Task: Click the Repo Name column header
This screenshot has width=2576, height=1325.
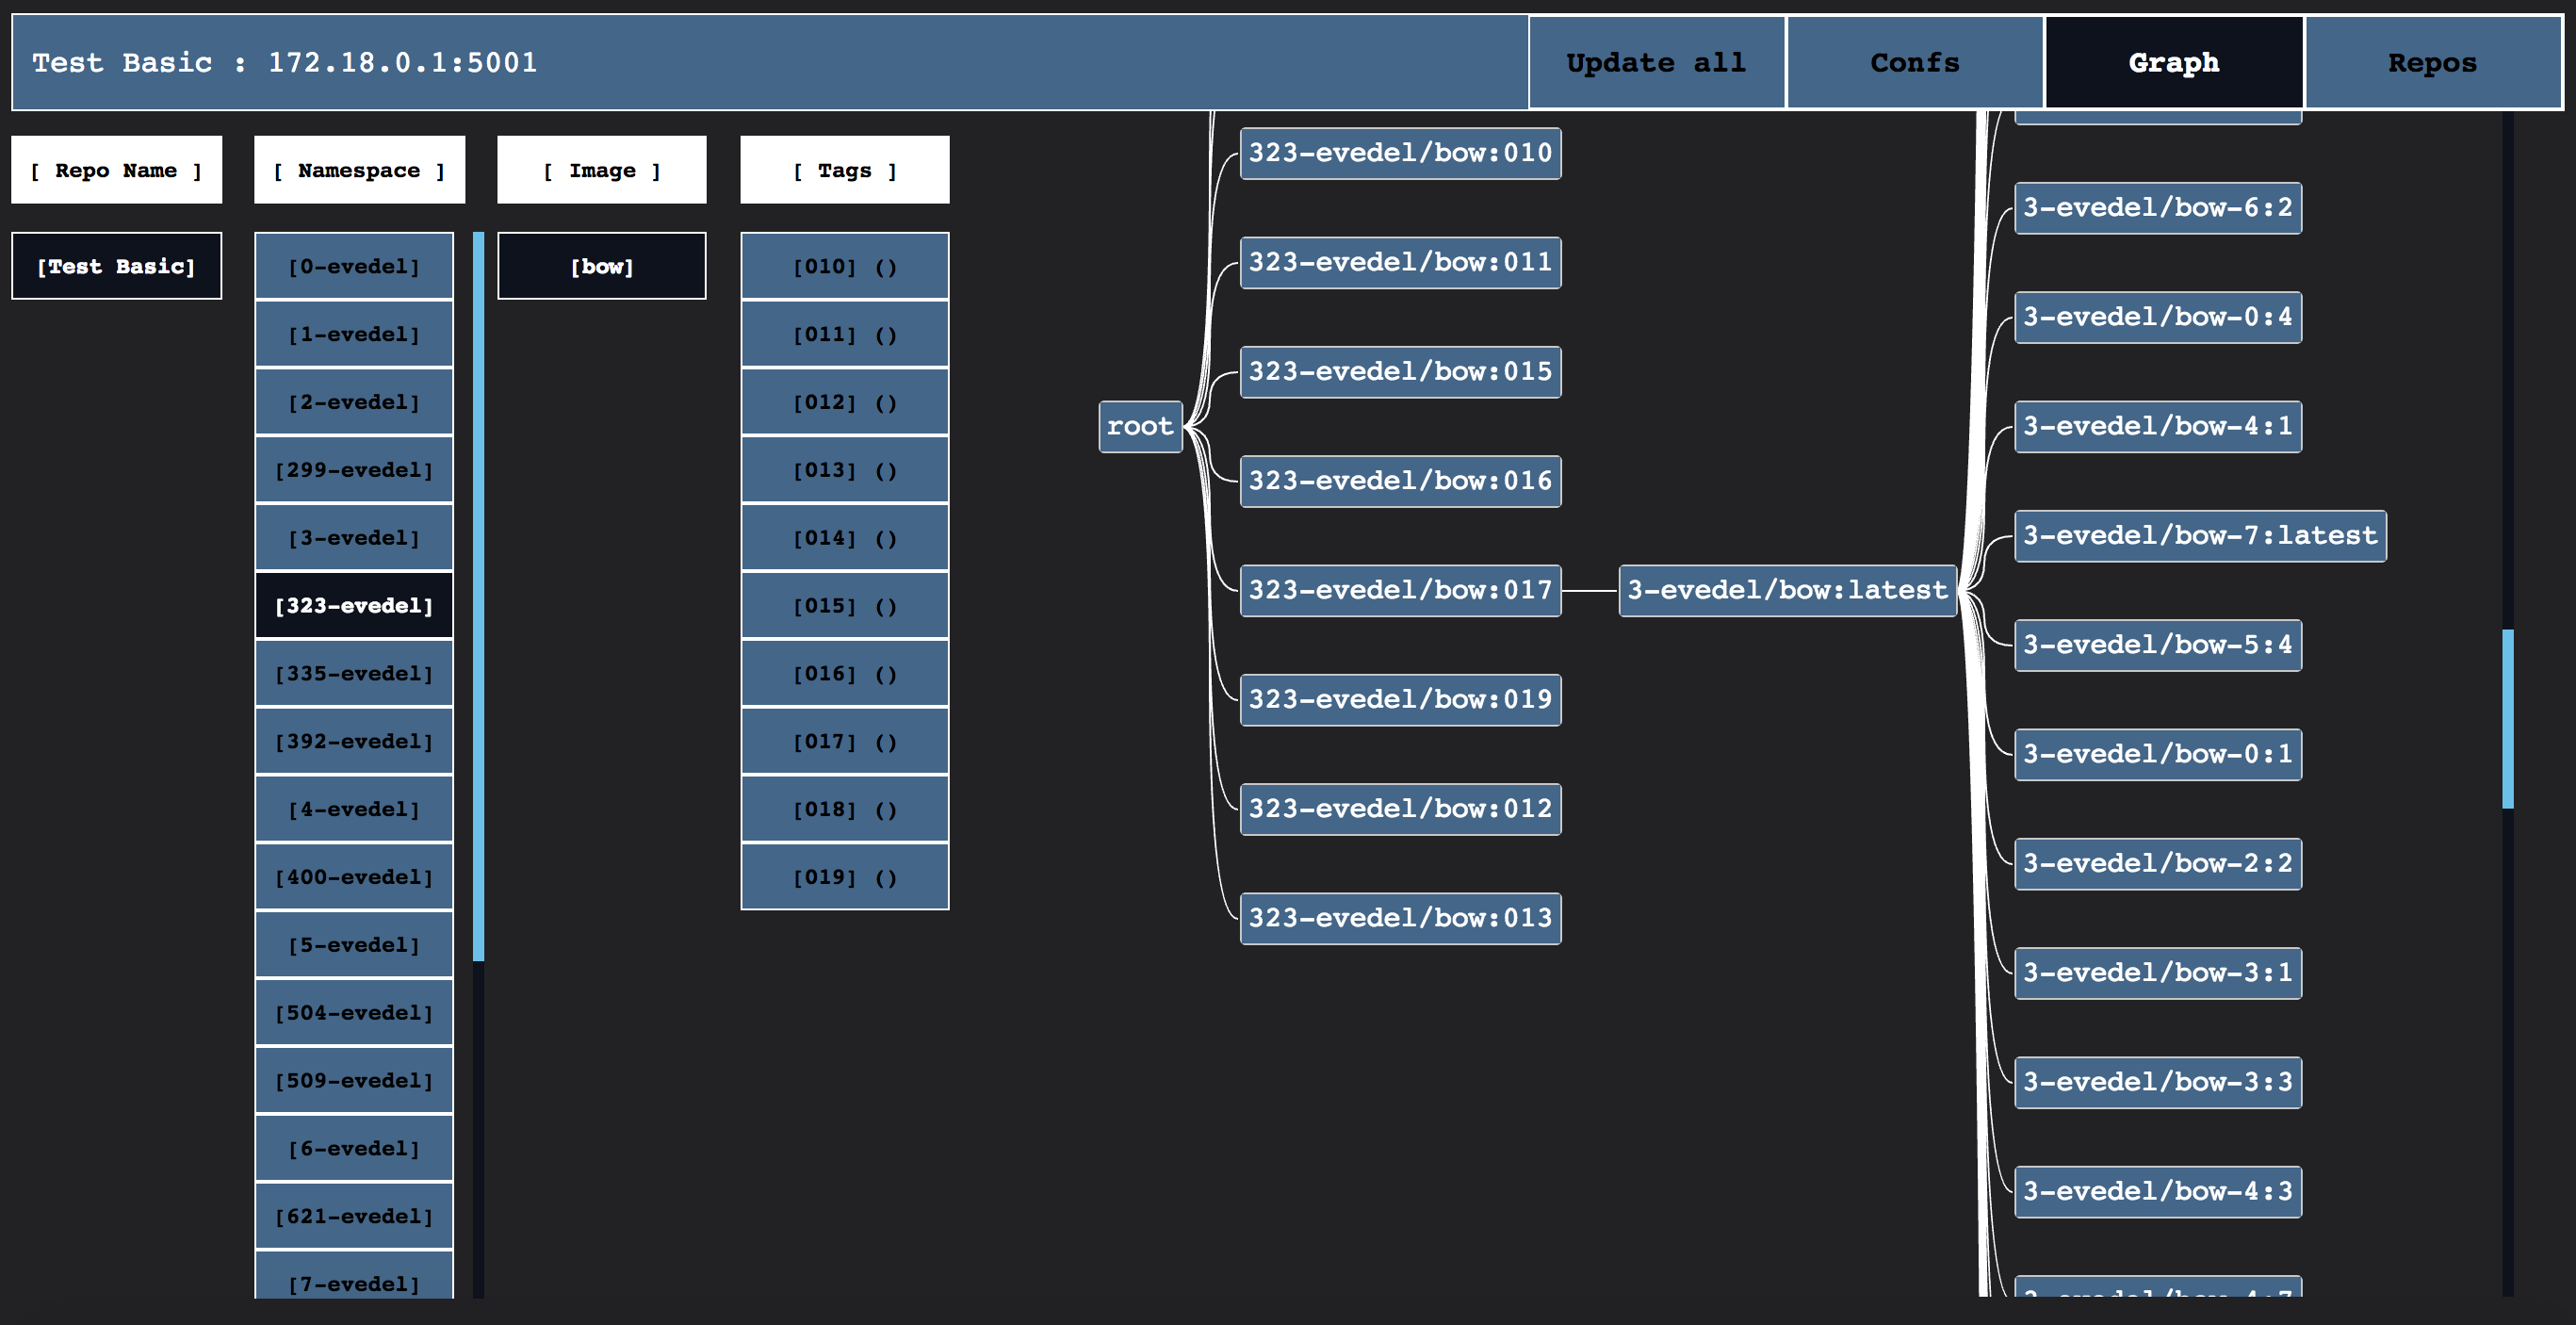Action: [x=116, y=170]
